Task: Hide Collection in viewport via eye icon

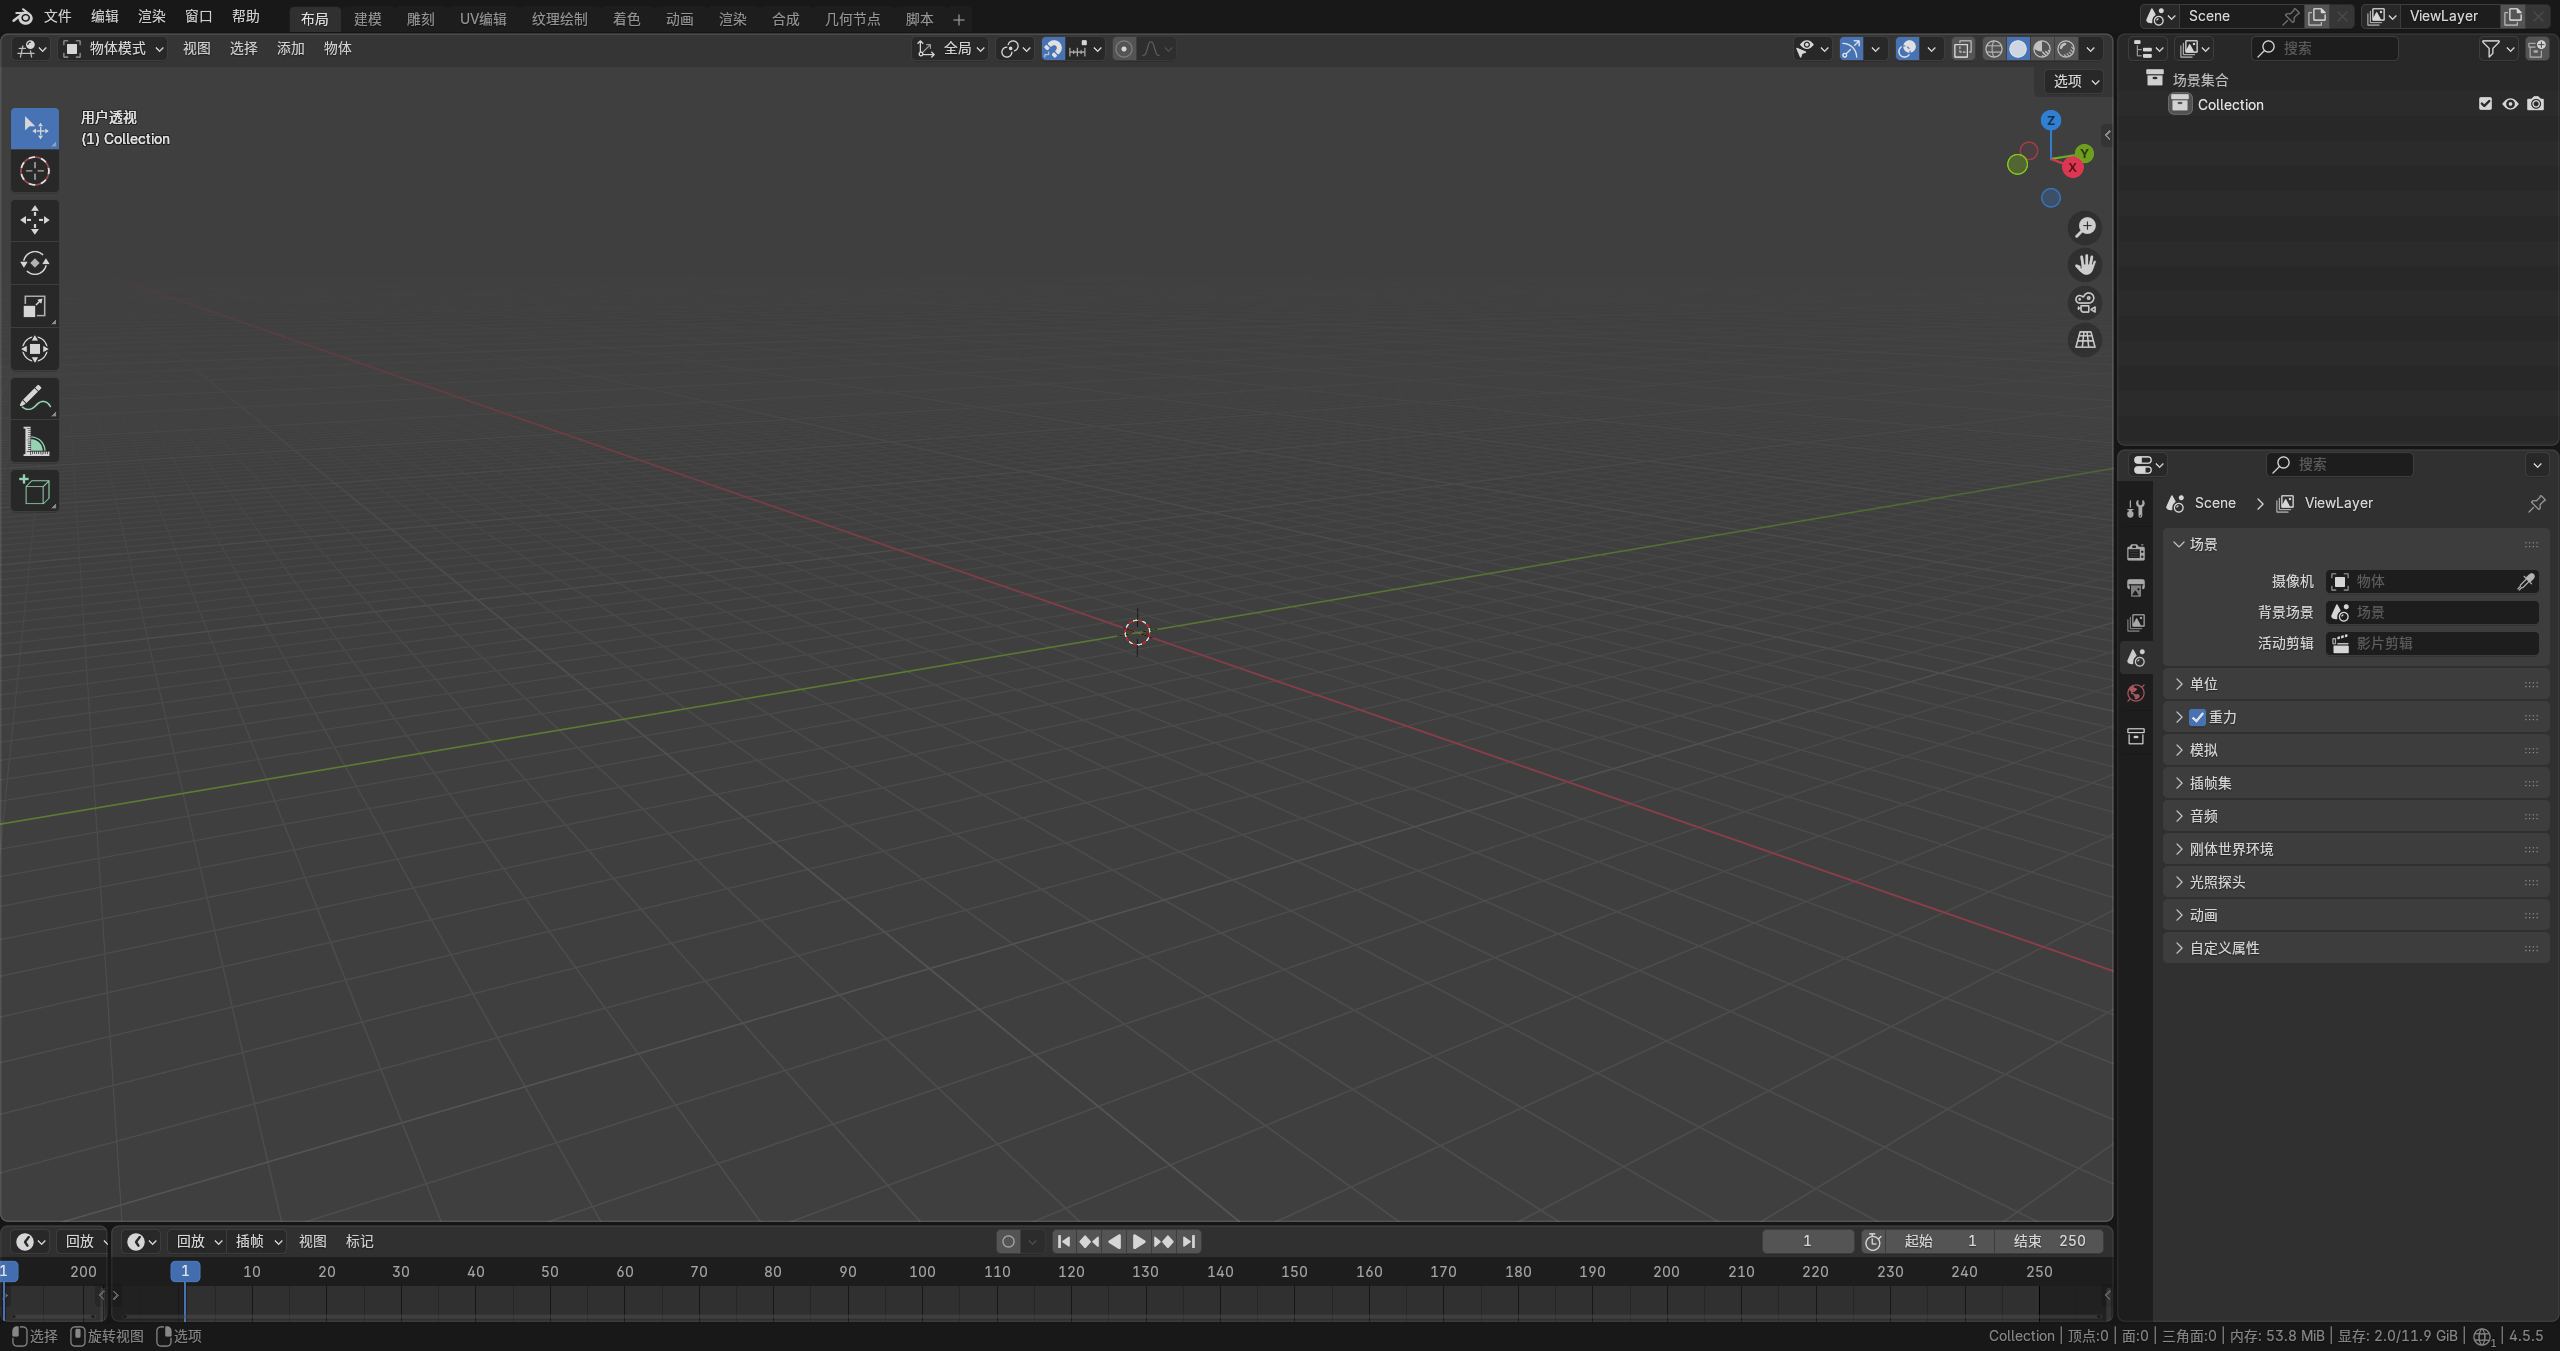Action: click(2510, 104)
